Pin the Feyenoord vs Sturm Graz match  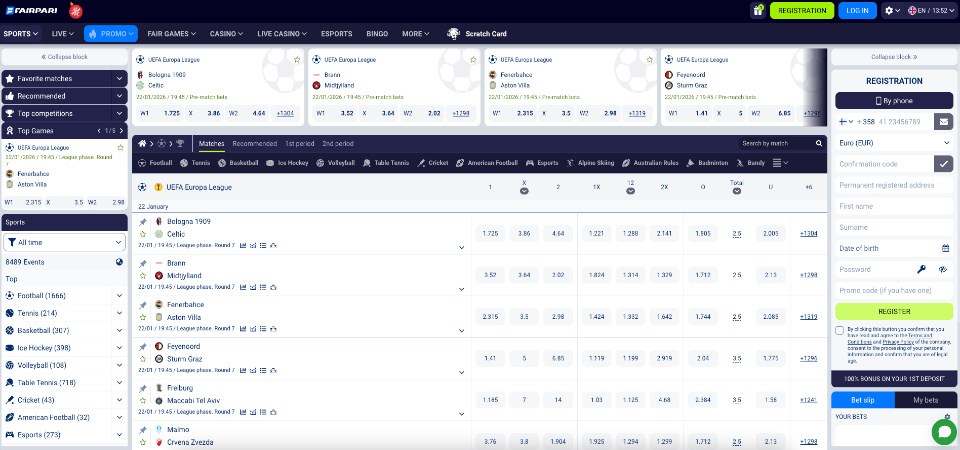coord(143,347)
